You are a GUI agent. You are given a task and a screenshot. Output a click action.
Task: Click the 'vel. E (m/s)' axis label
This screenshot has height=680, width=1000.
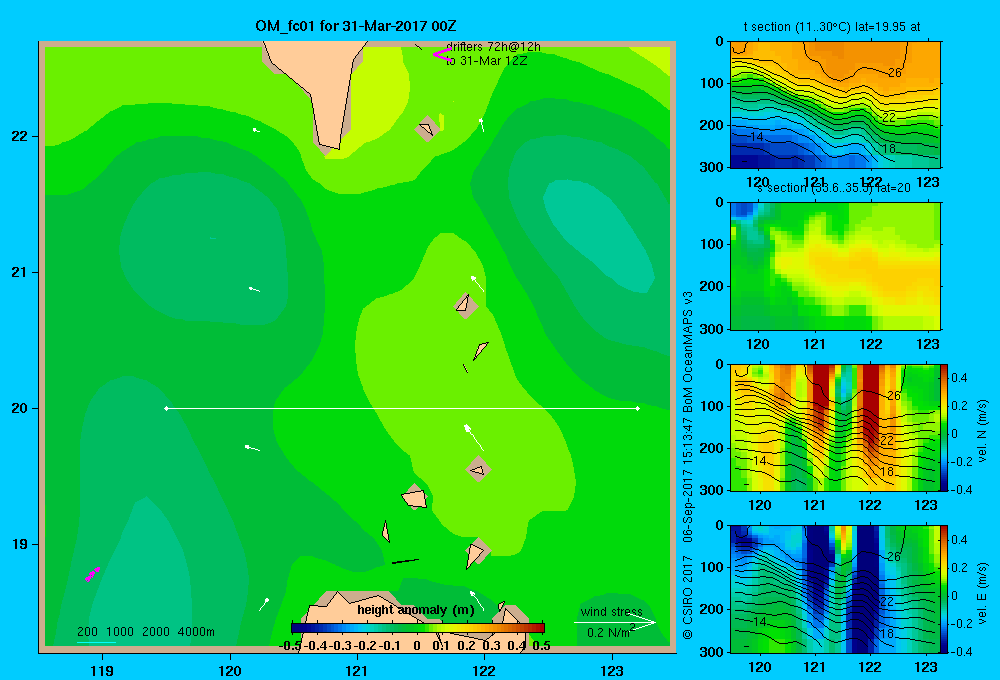(983, 593)
